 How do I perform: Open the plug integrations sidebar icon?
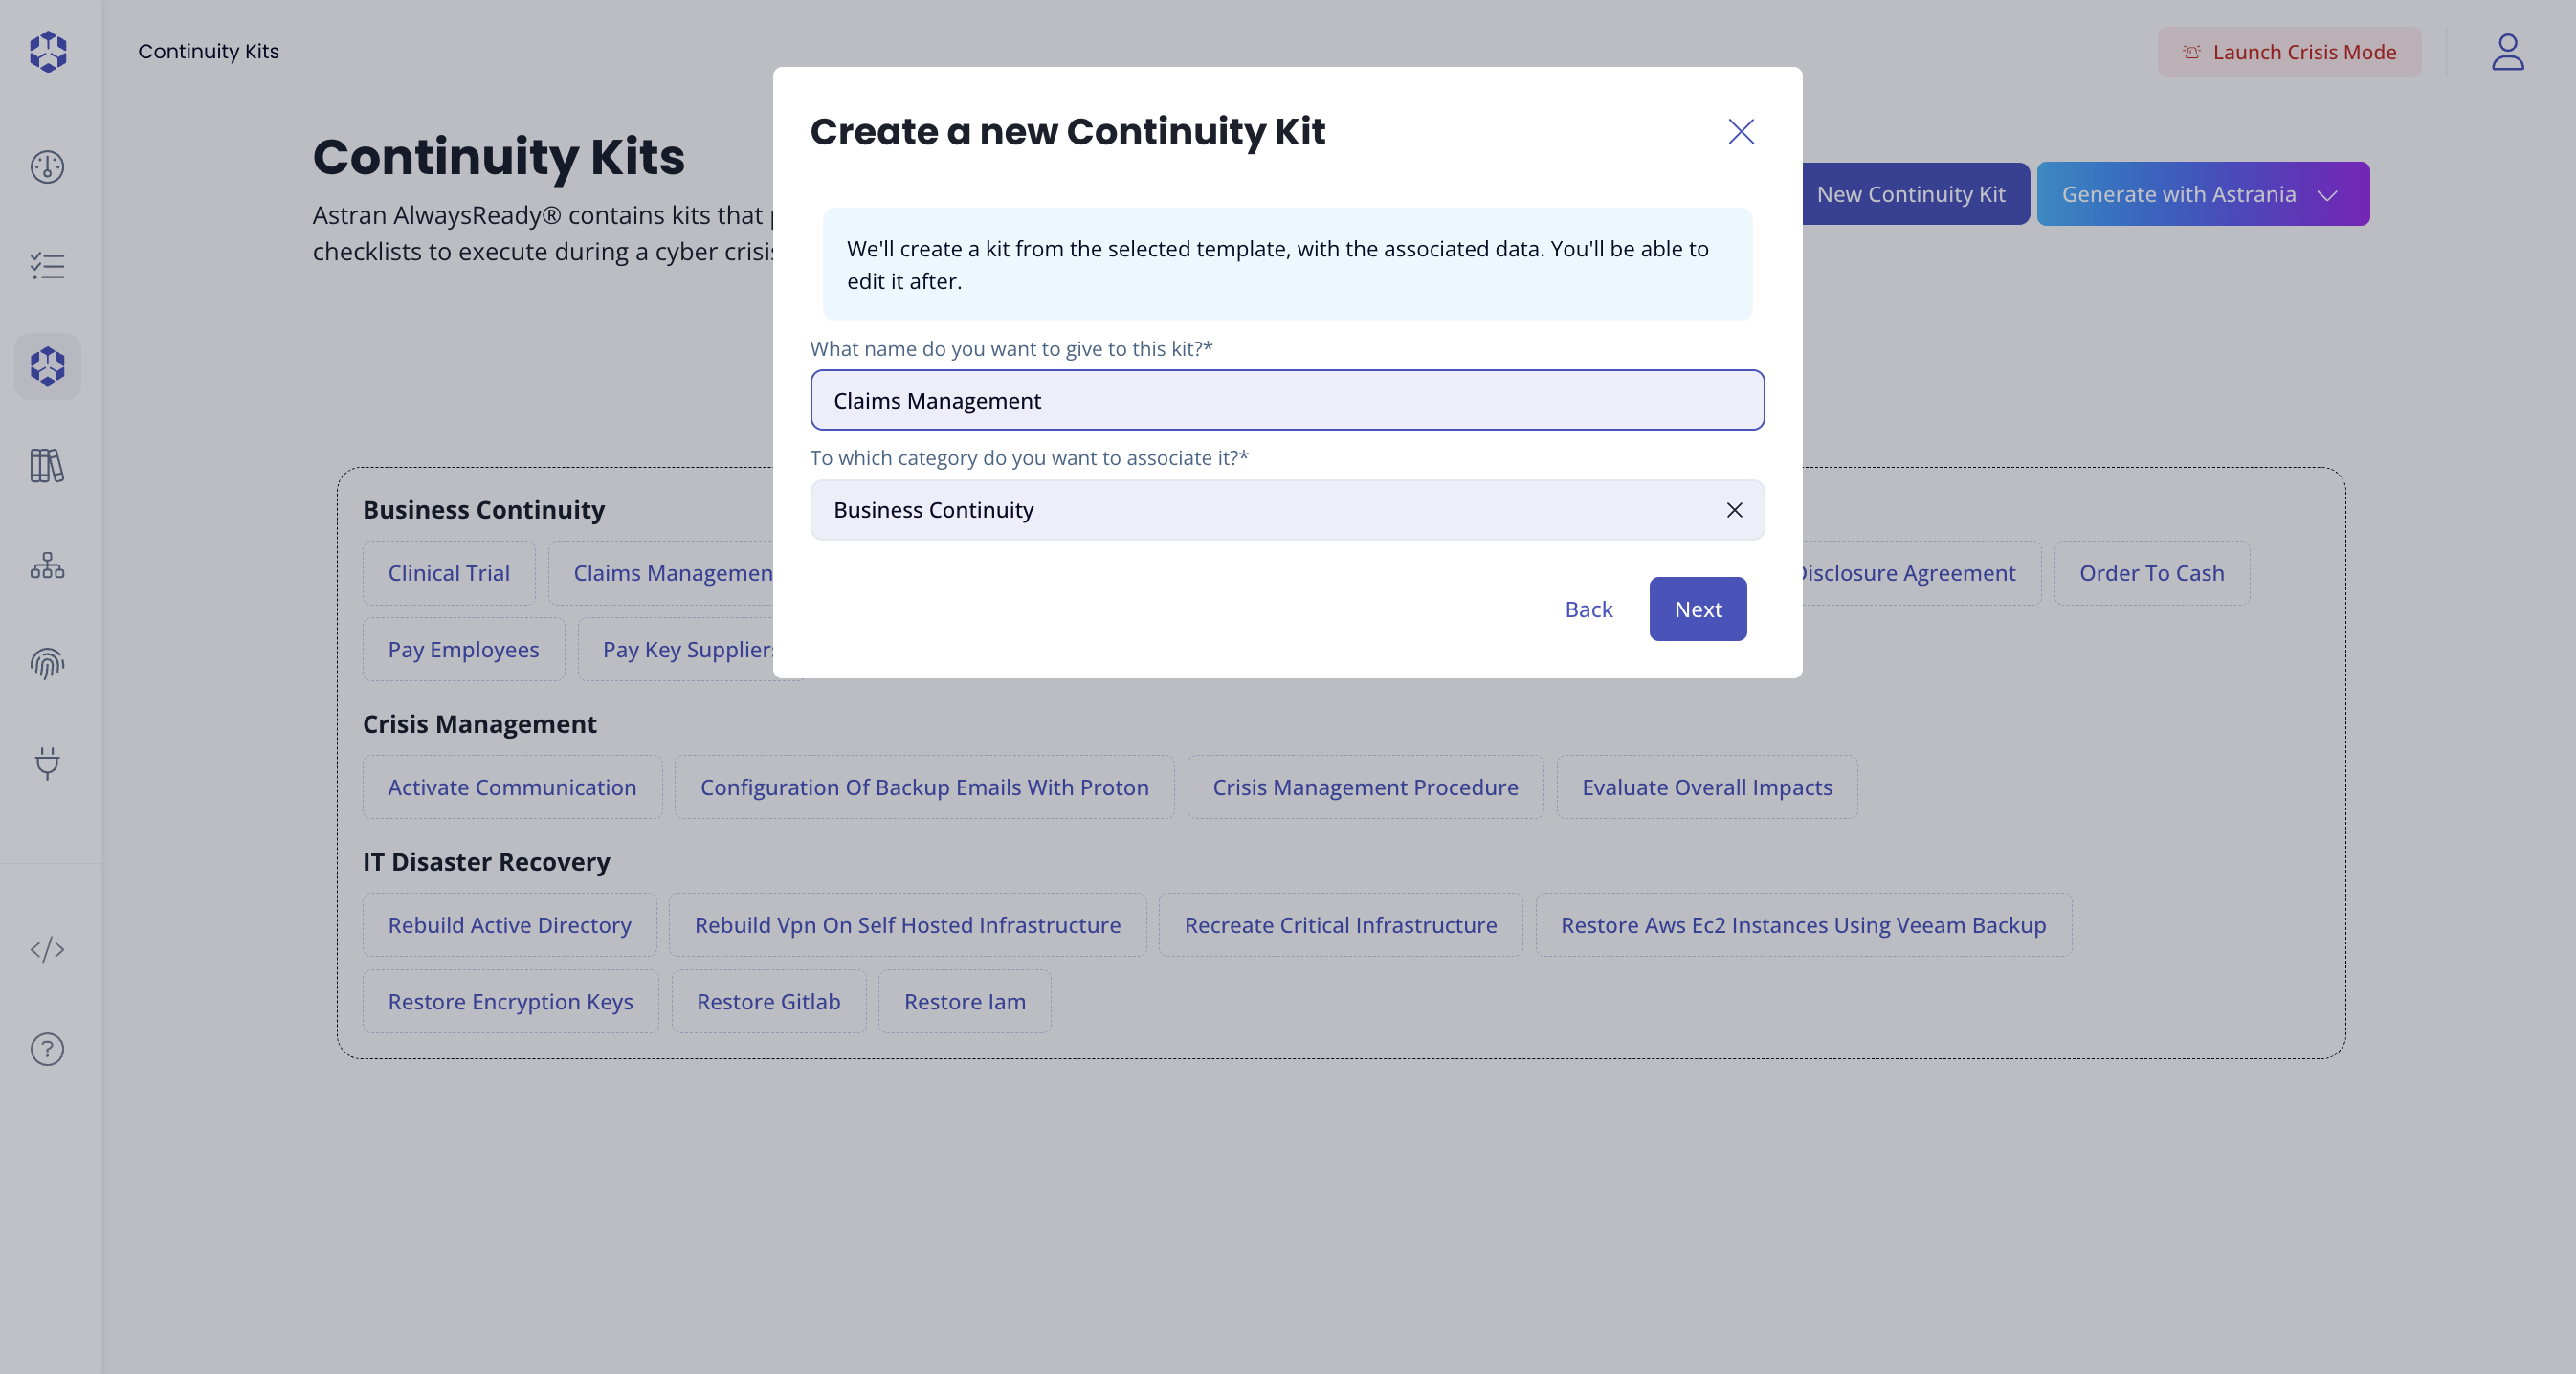47,763
